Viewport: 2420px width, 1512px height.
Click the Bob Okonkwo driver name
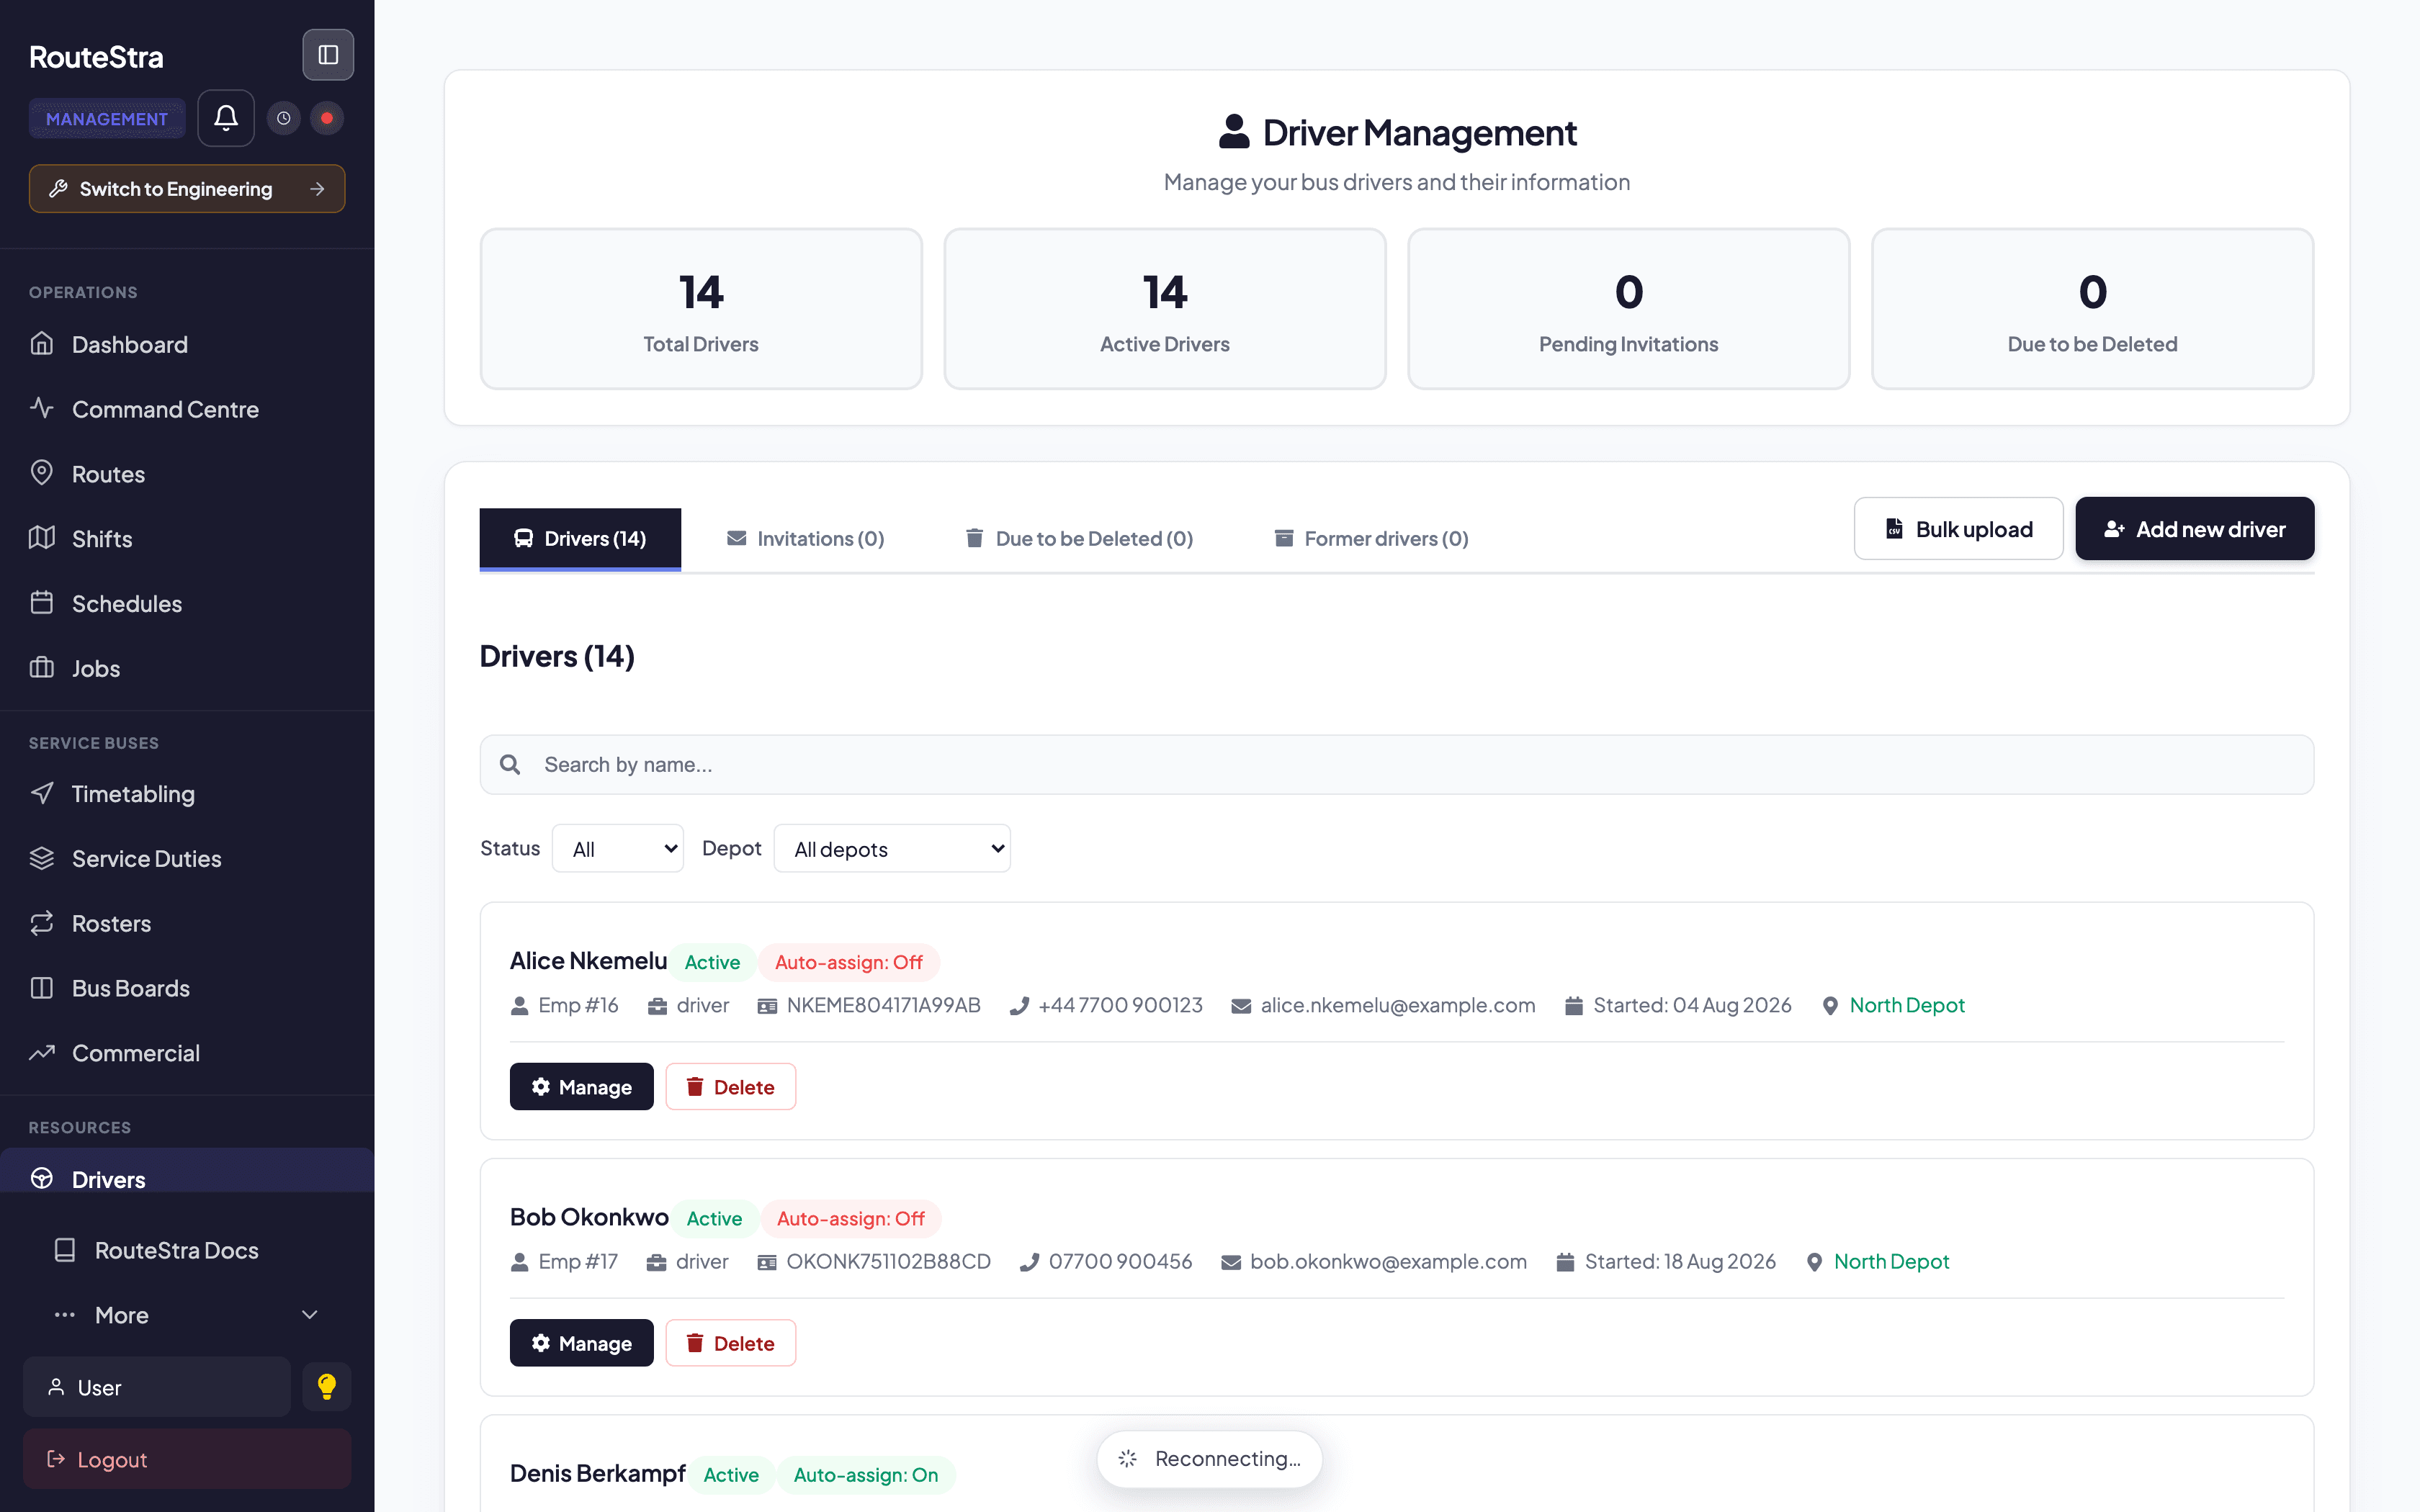[589, 1216]
